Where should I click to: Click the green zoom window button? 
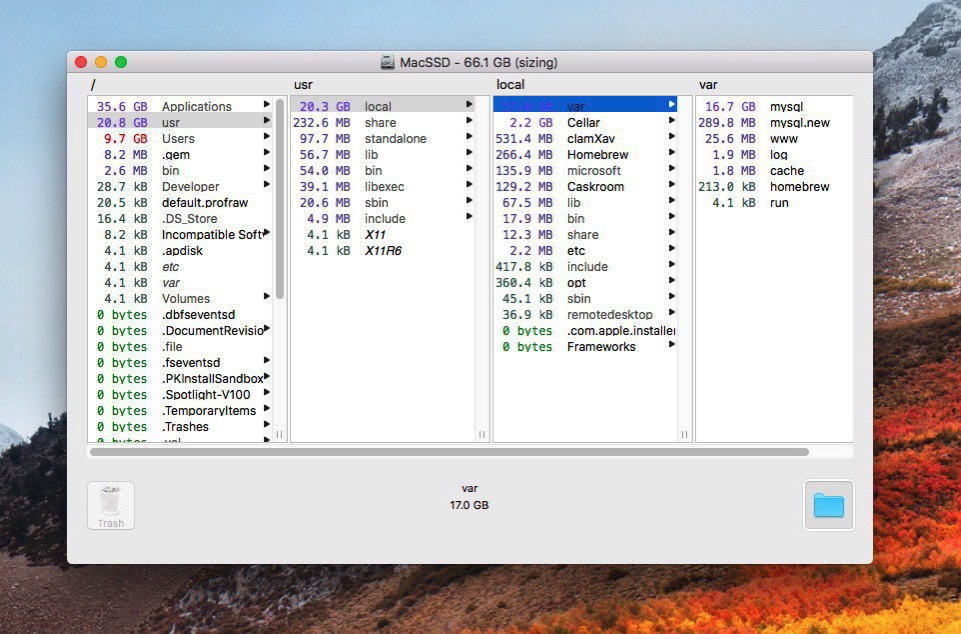point(121,62)
